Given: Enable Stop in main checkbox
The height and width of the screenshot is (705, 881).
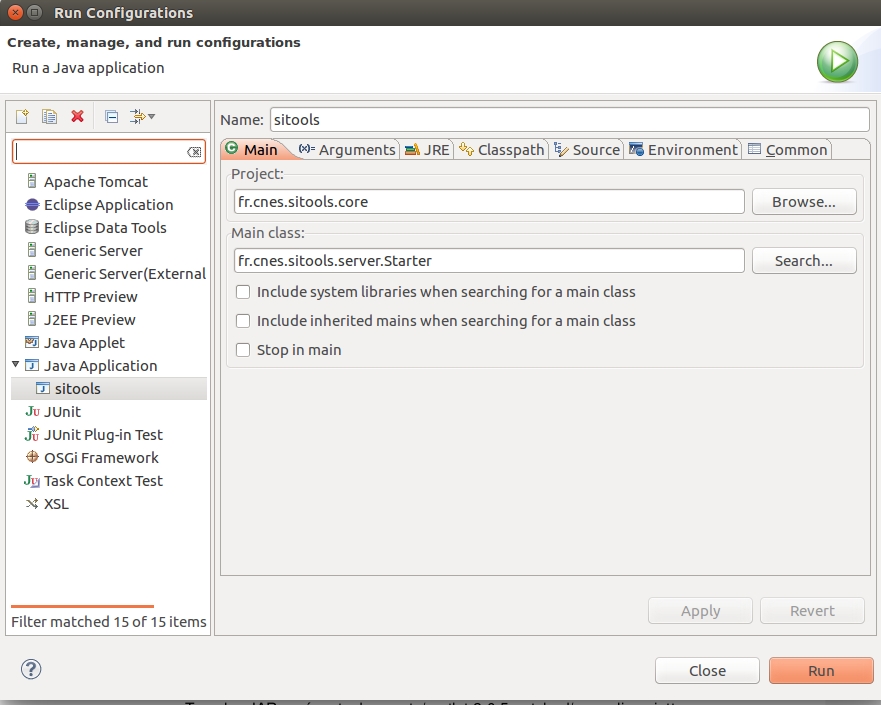Looking at the screenshot, I should (x=243, y=350).
